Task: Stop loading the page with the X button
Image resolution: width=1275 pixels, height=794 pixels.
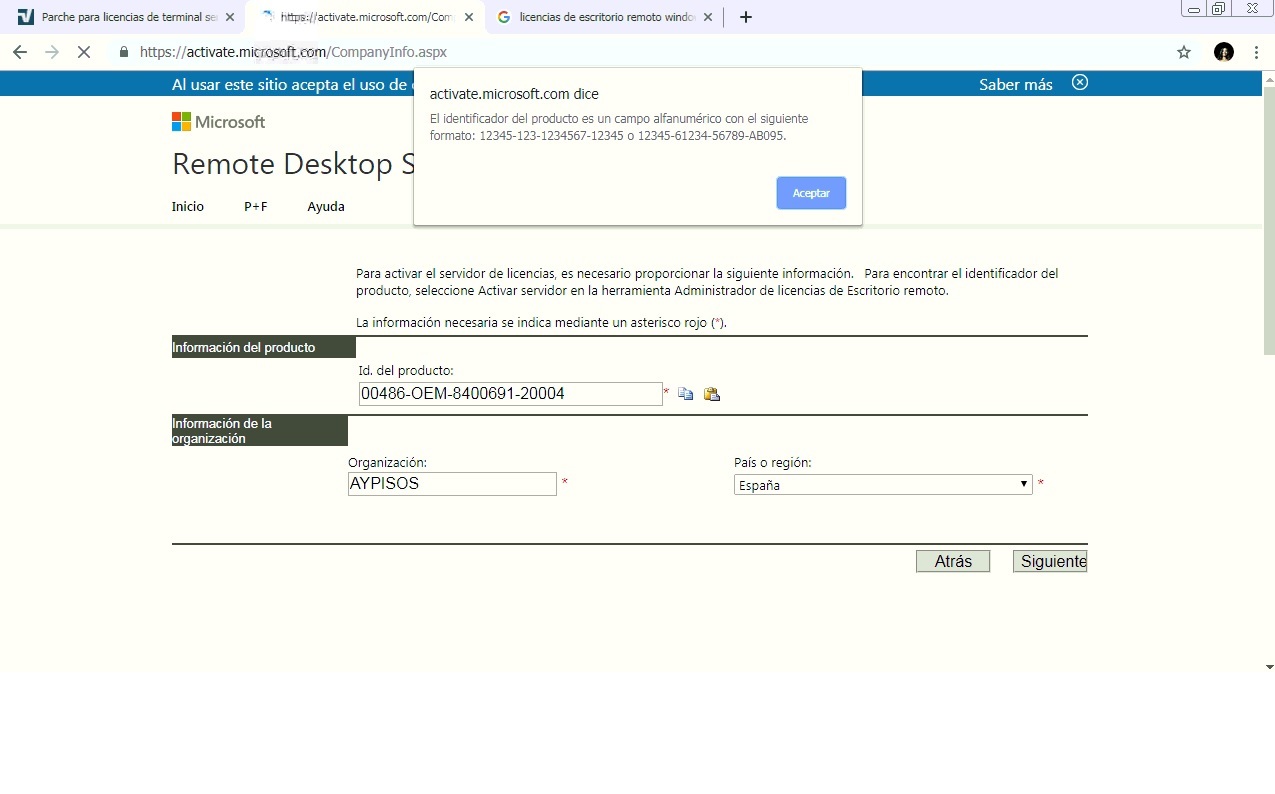Action: pyautogui.click(x=84, y=52)
